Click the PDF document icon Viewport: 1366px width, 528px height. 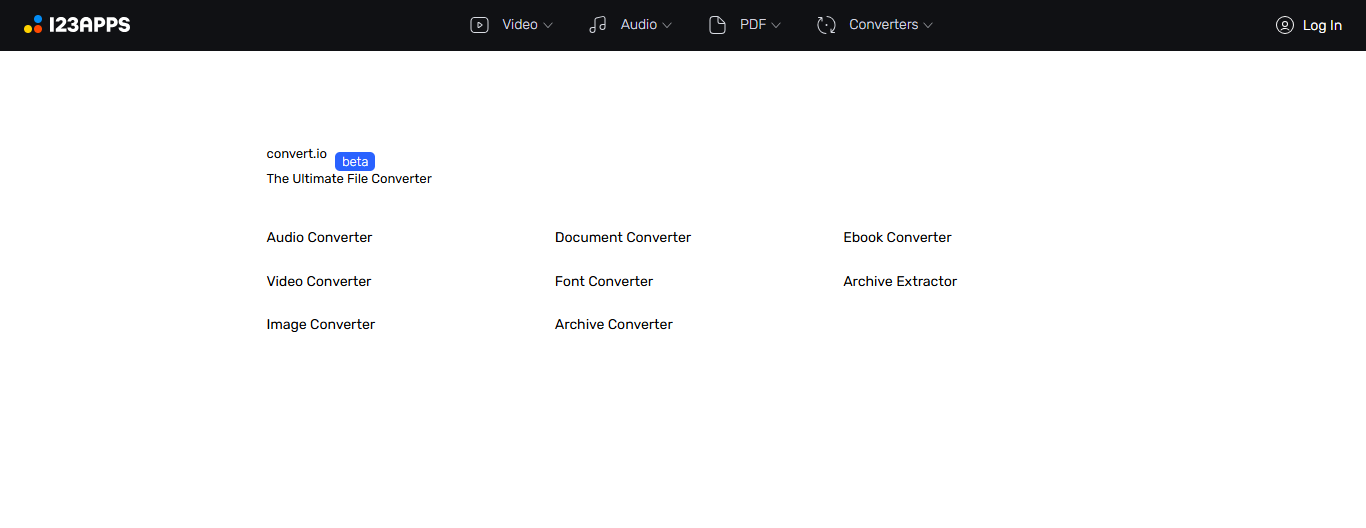(717, 25)
